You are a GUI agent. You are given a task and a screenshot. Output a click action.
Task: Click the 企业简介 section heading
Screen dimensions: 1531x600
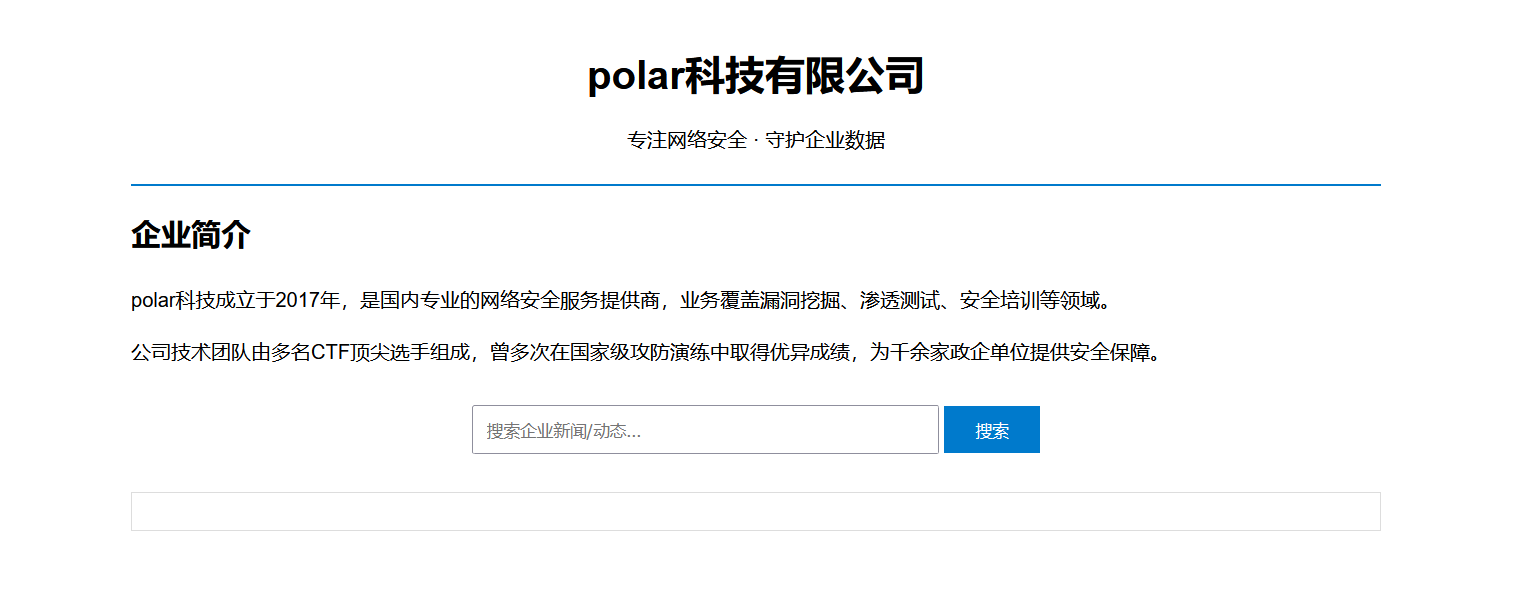click(x=191, y=236)
